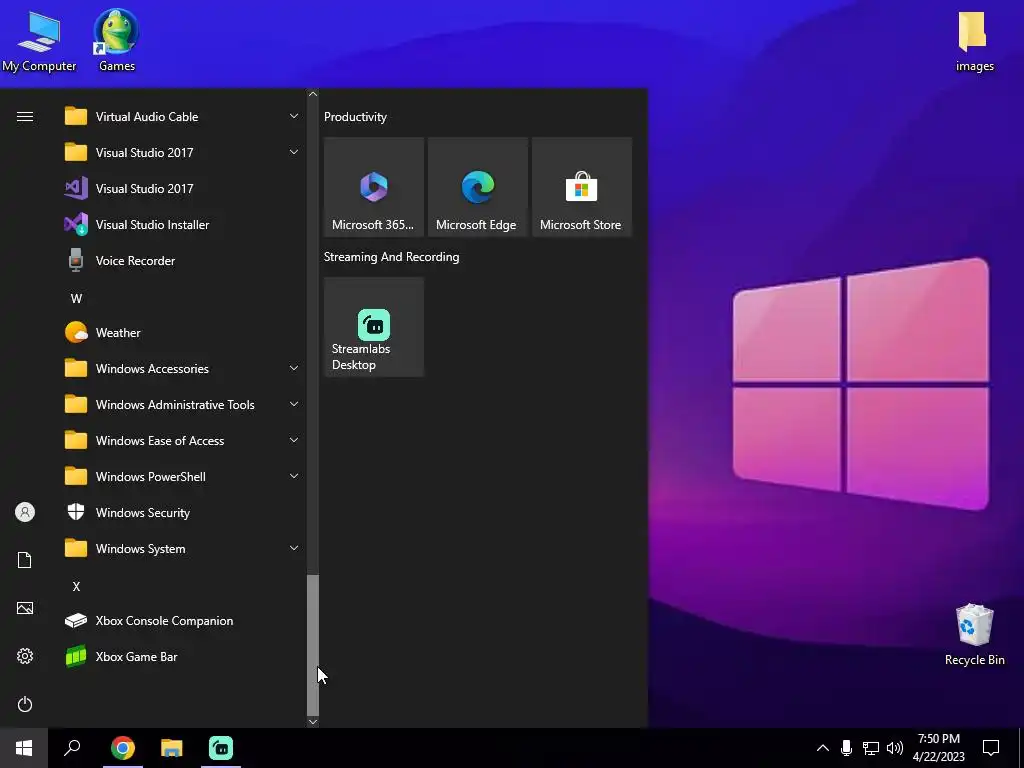Open taskbar Search magnifier

[72, 748]
